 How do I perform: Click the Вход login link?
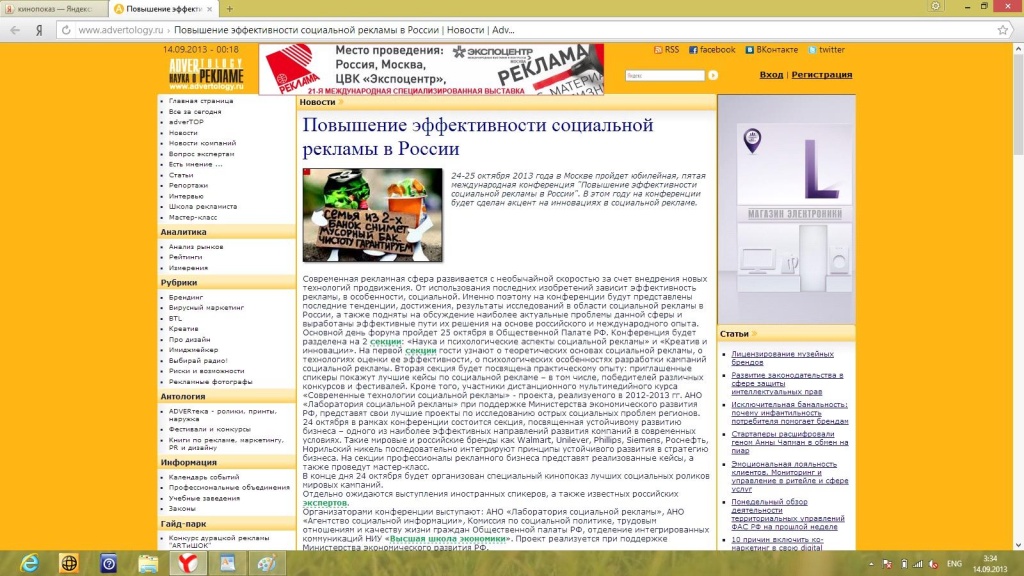click(771, 74)
